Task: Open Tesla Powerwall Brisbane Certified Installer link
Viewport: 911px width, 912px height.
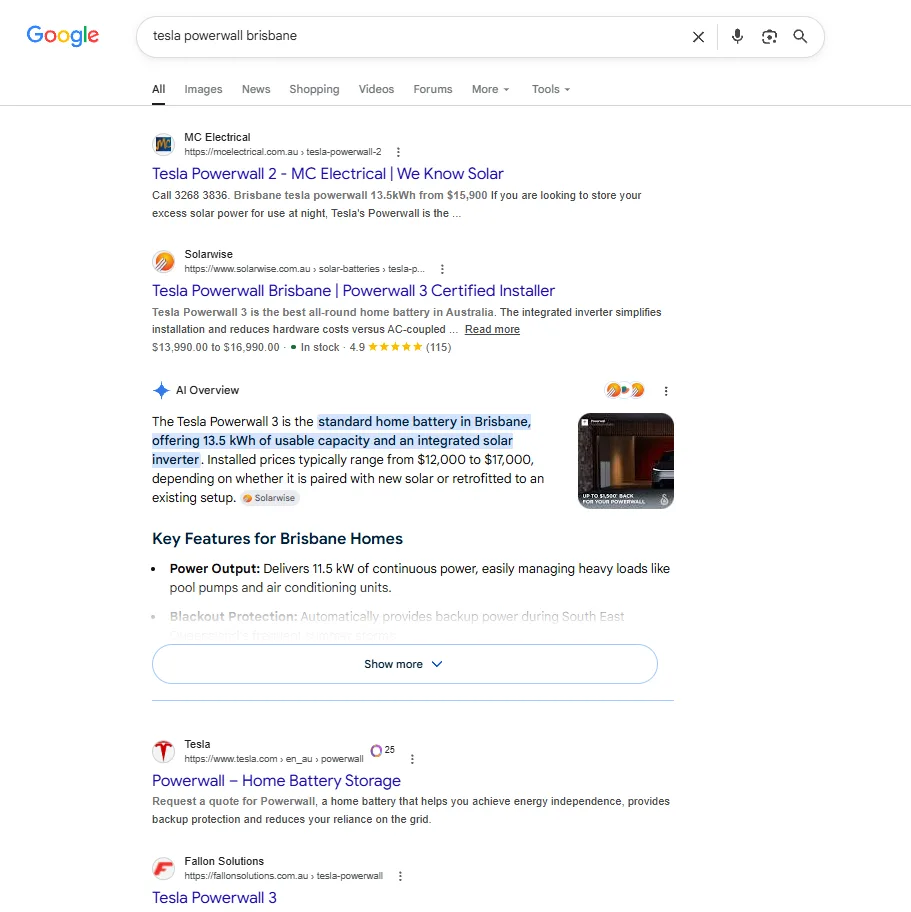Action: pyautogui.click(x=353, y=290)
